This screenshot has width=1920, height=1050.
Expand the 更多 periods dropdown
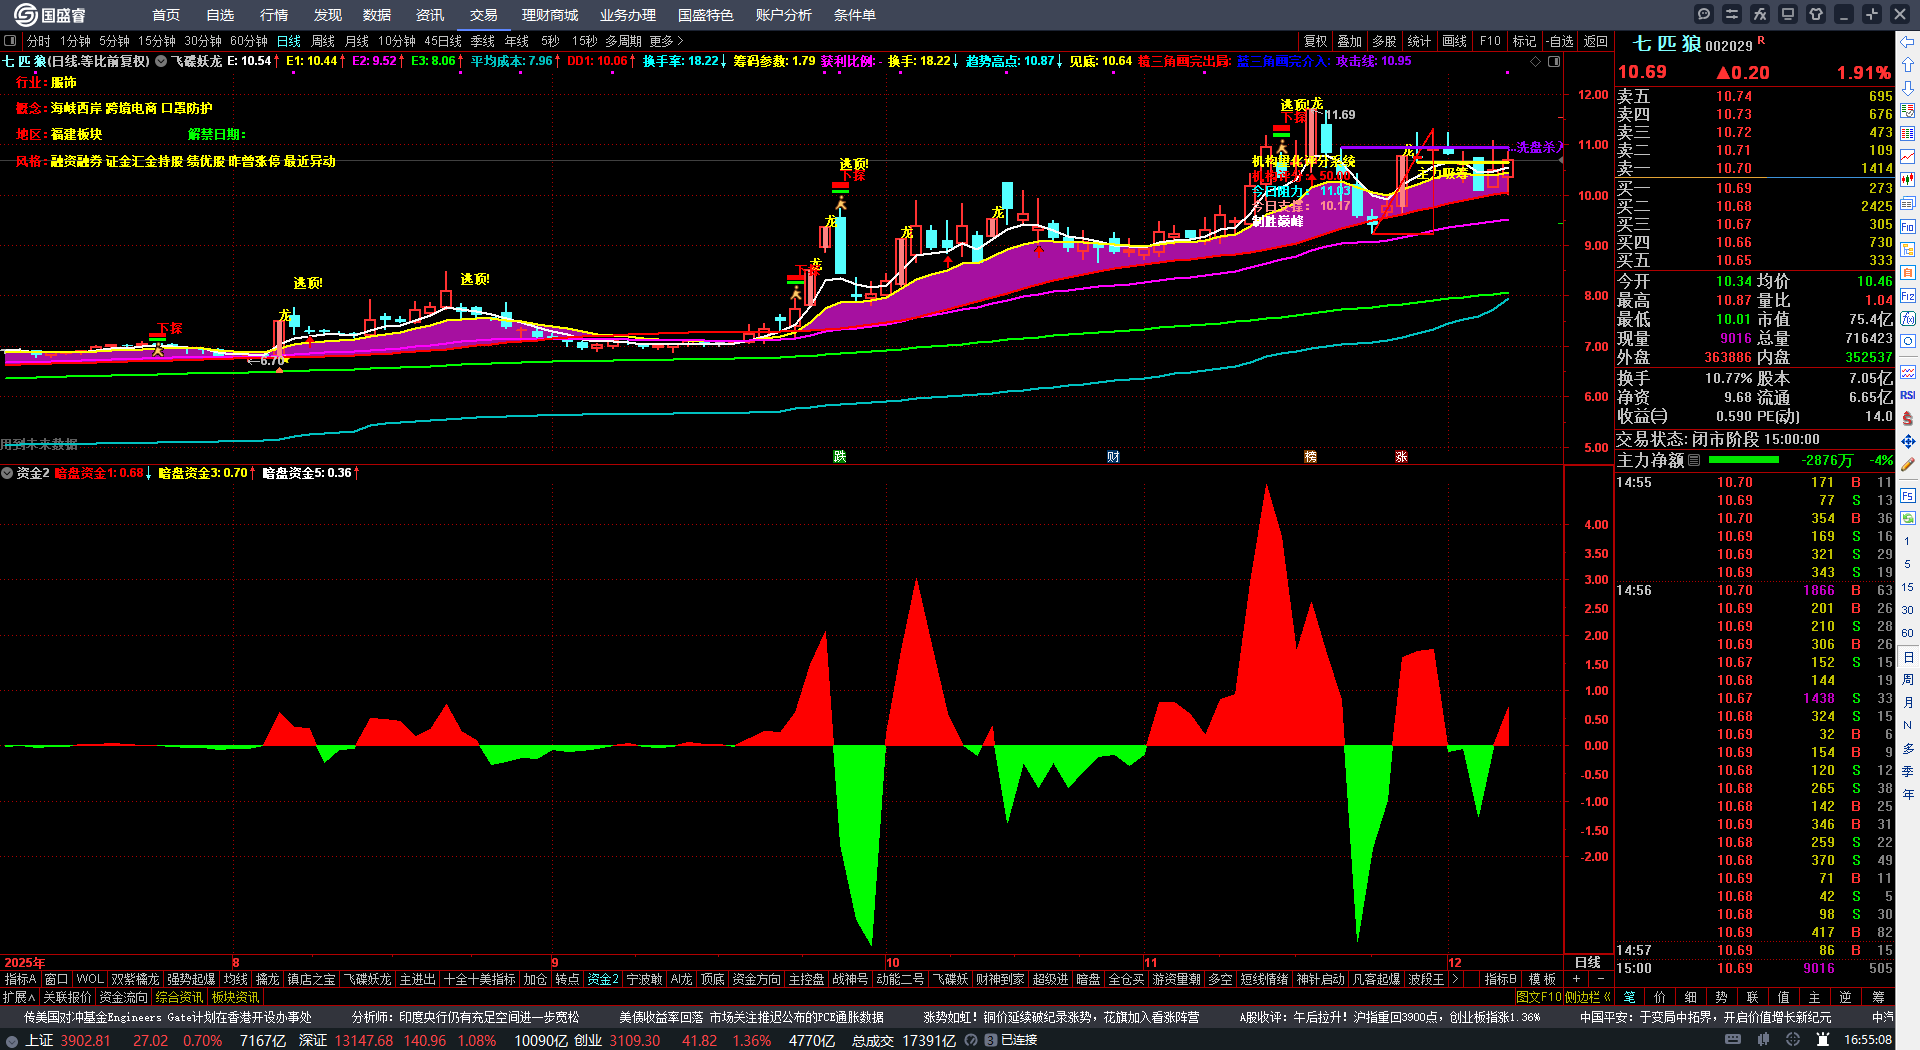point(666,41)
